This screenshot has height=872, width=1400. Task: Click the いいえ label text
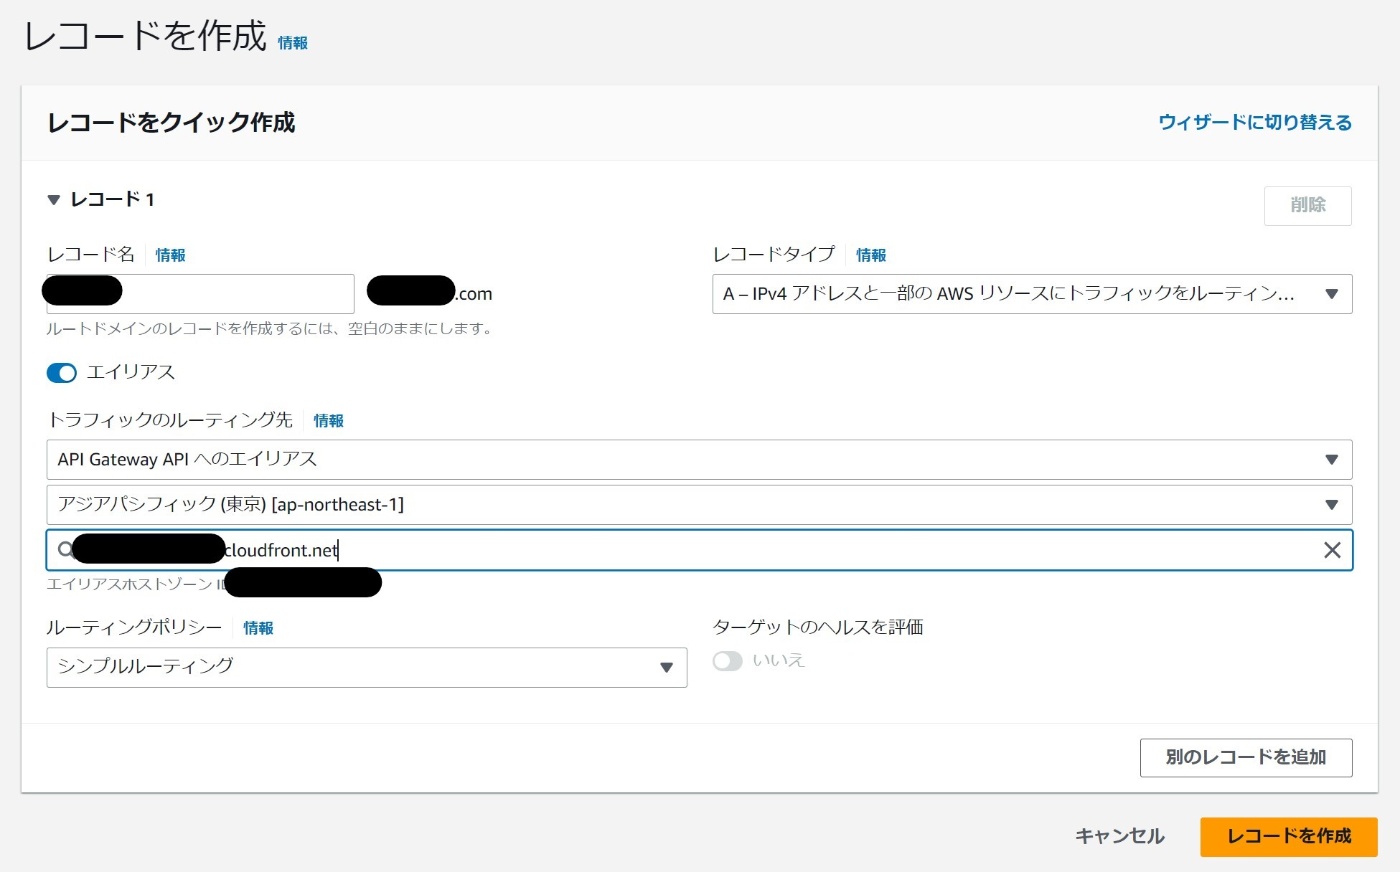tap(778, 661)
